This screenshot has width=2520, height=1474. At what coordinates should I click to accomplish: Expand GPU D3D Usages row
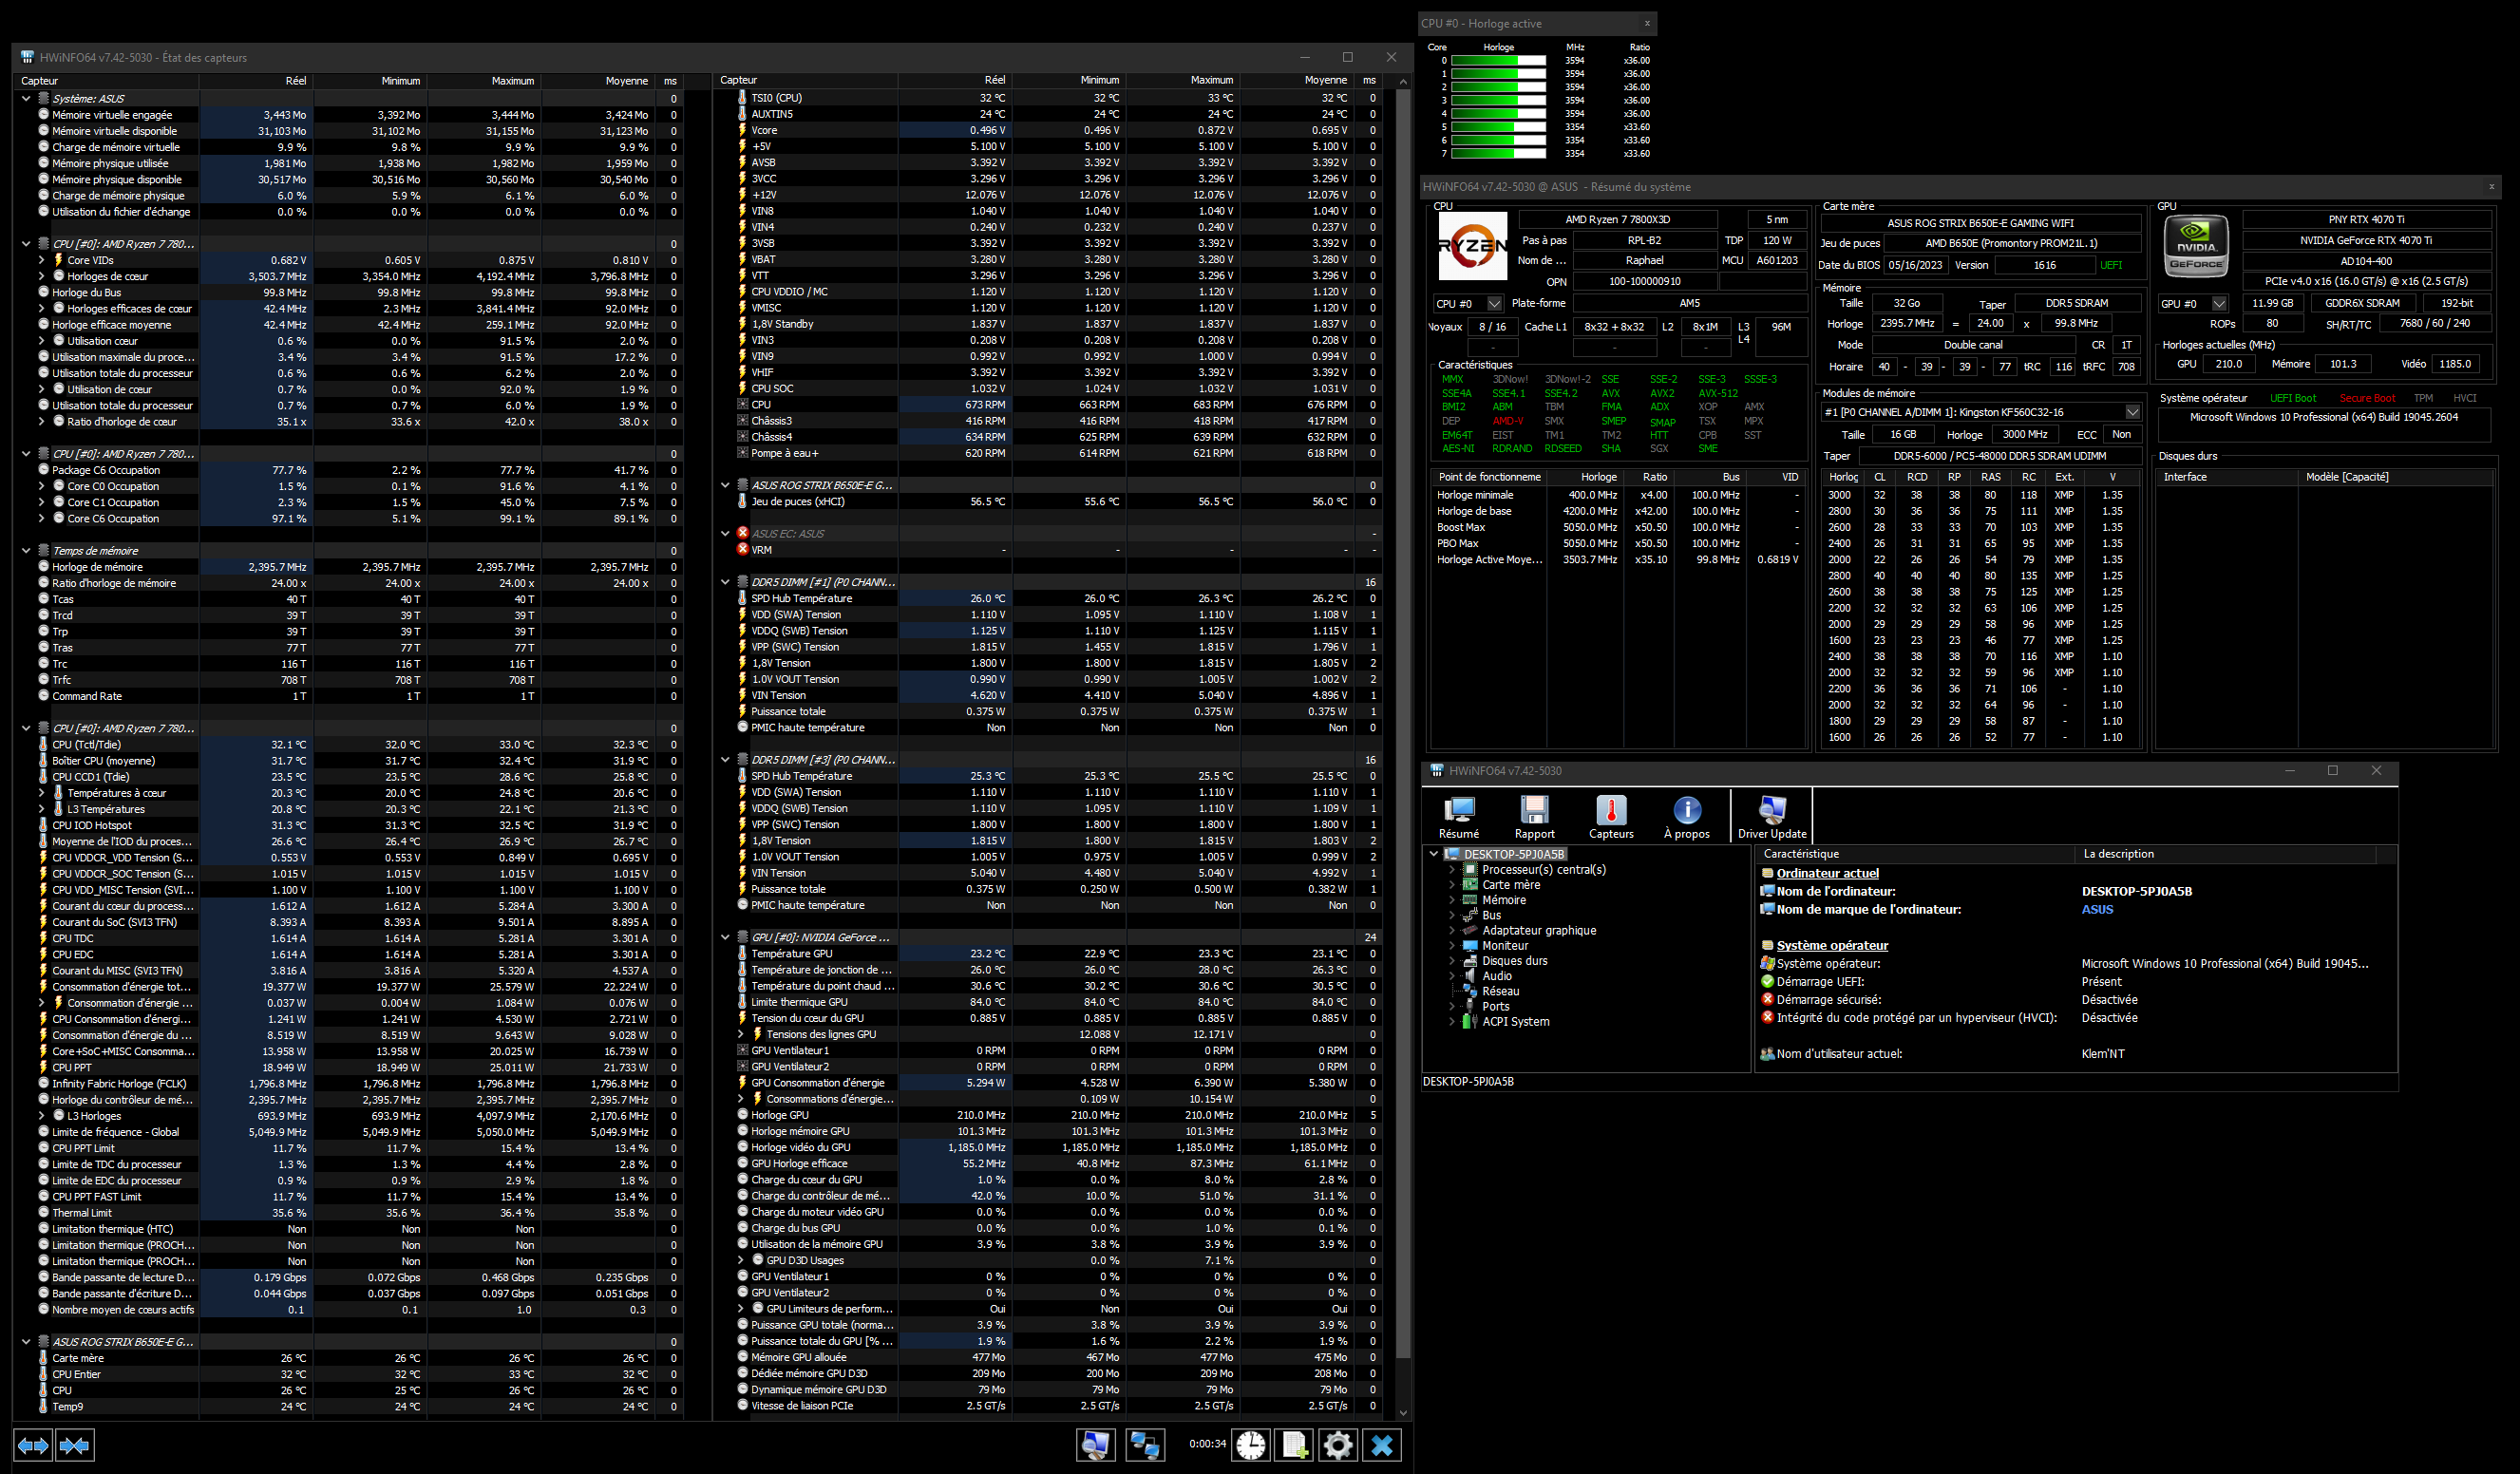[741, 1260]
